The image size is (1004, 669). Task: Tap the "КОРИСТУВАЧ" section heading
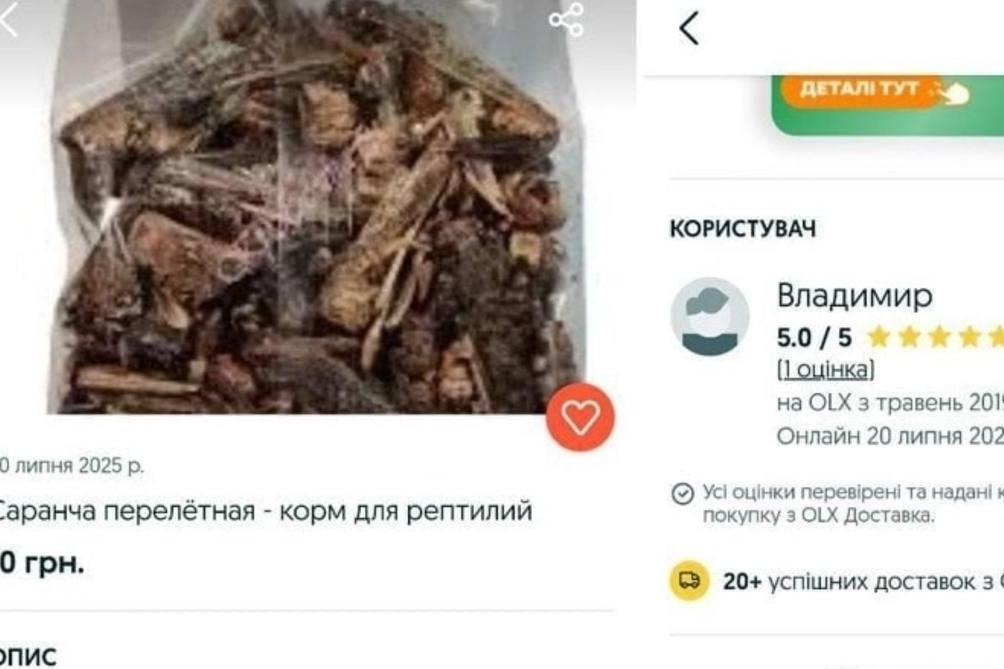(743, 229)
